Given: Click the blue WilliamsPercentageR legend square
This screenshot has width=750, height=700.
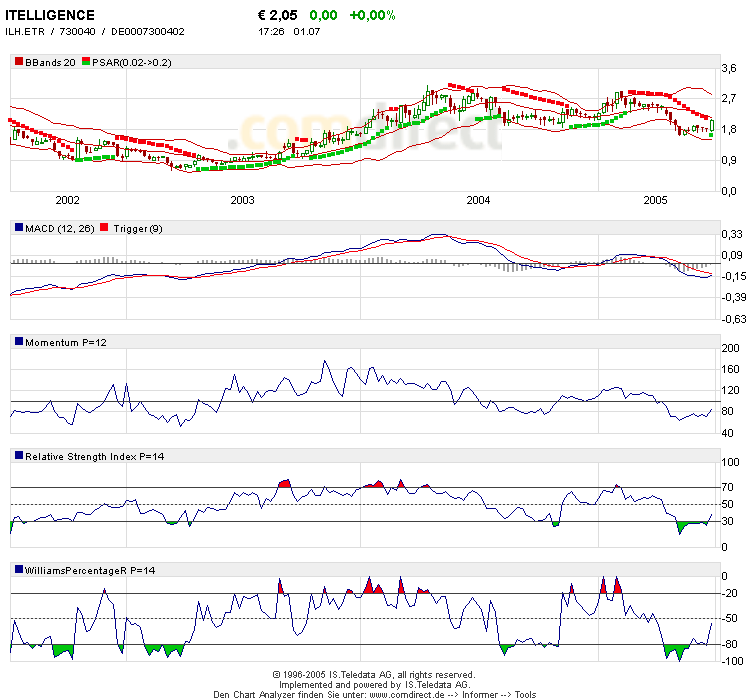Looking at the screenshot, I should point(19,569).
